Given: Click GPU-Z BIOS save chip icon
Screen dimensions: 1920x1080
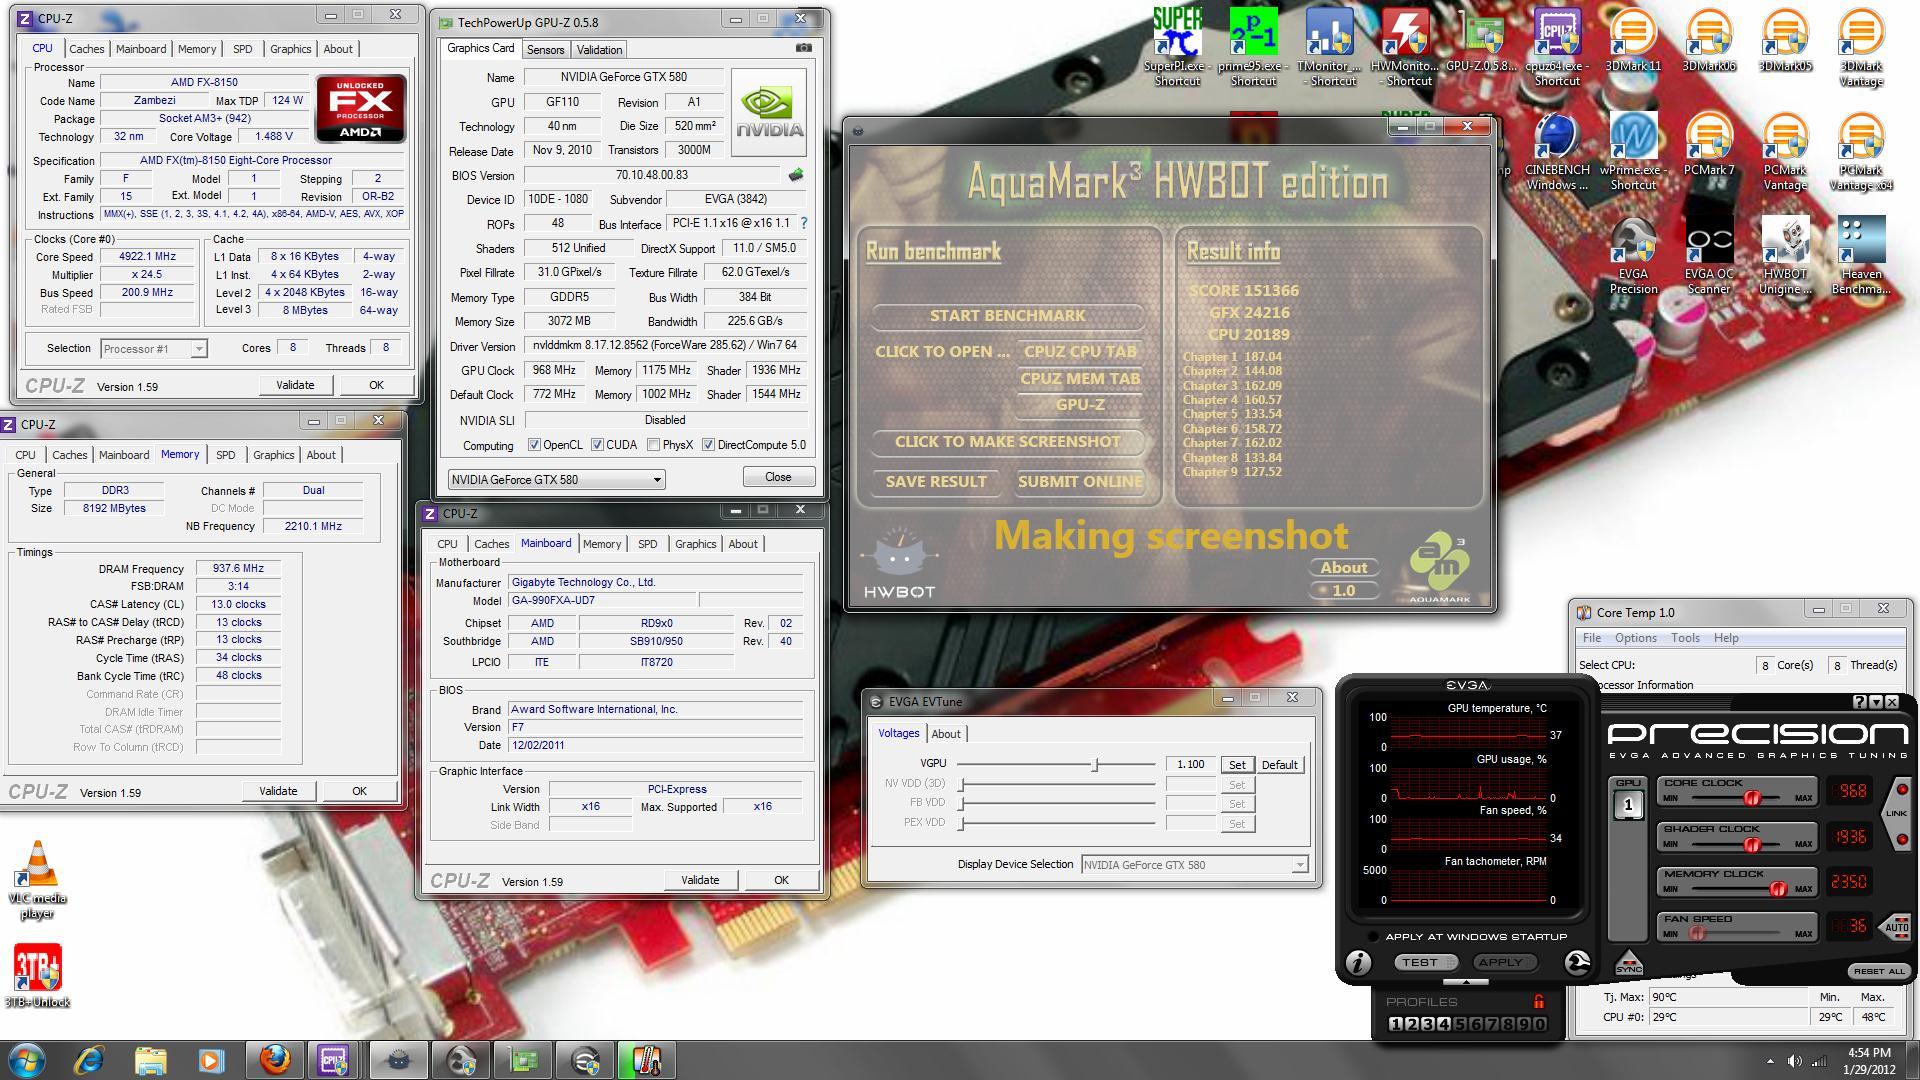Looking at the screenshot, I should (796, 175).
